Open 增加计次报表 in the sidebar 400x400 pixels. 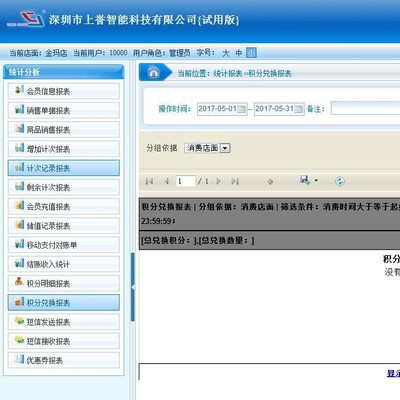(63, 149)
